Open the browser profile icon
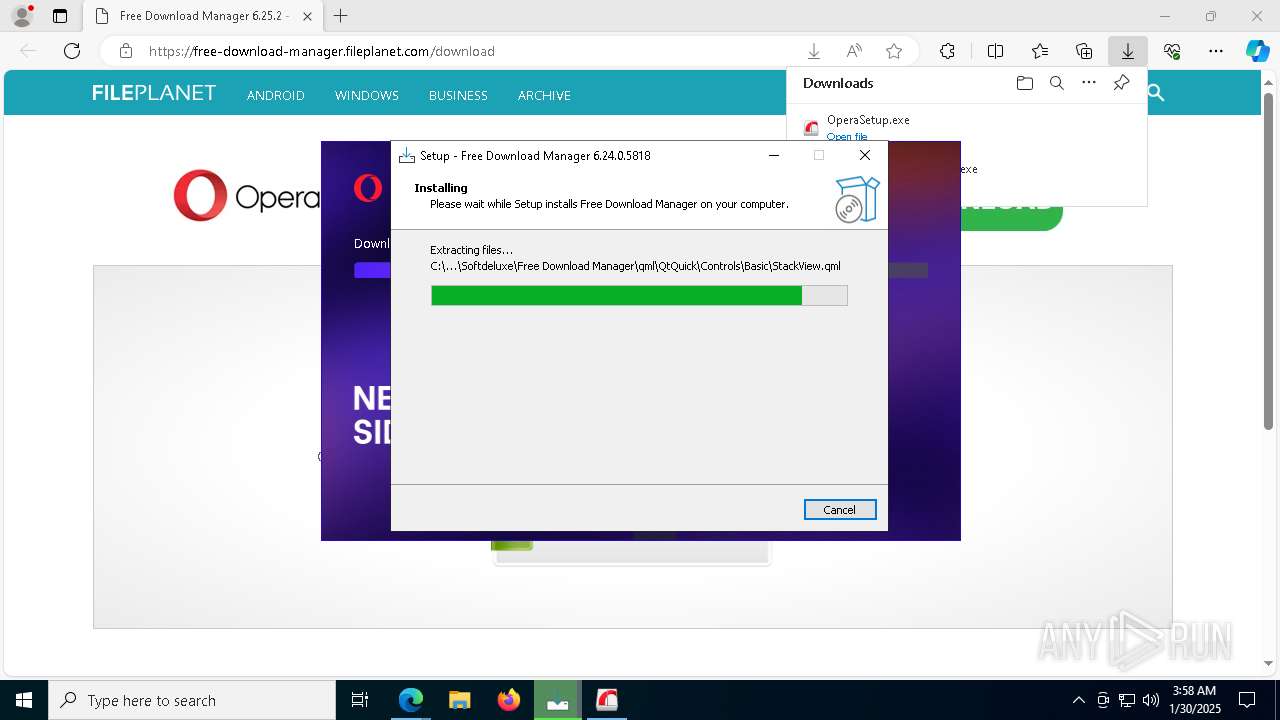This screenshot has width=1280, height=720. pyautogui.click(x=22, y=16)
